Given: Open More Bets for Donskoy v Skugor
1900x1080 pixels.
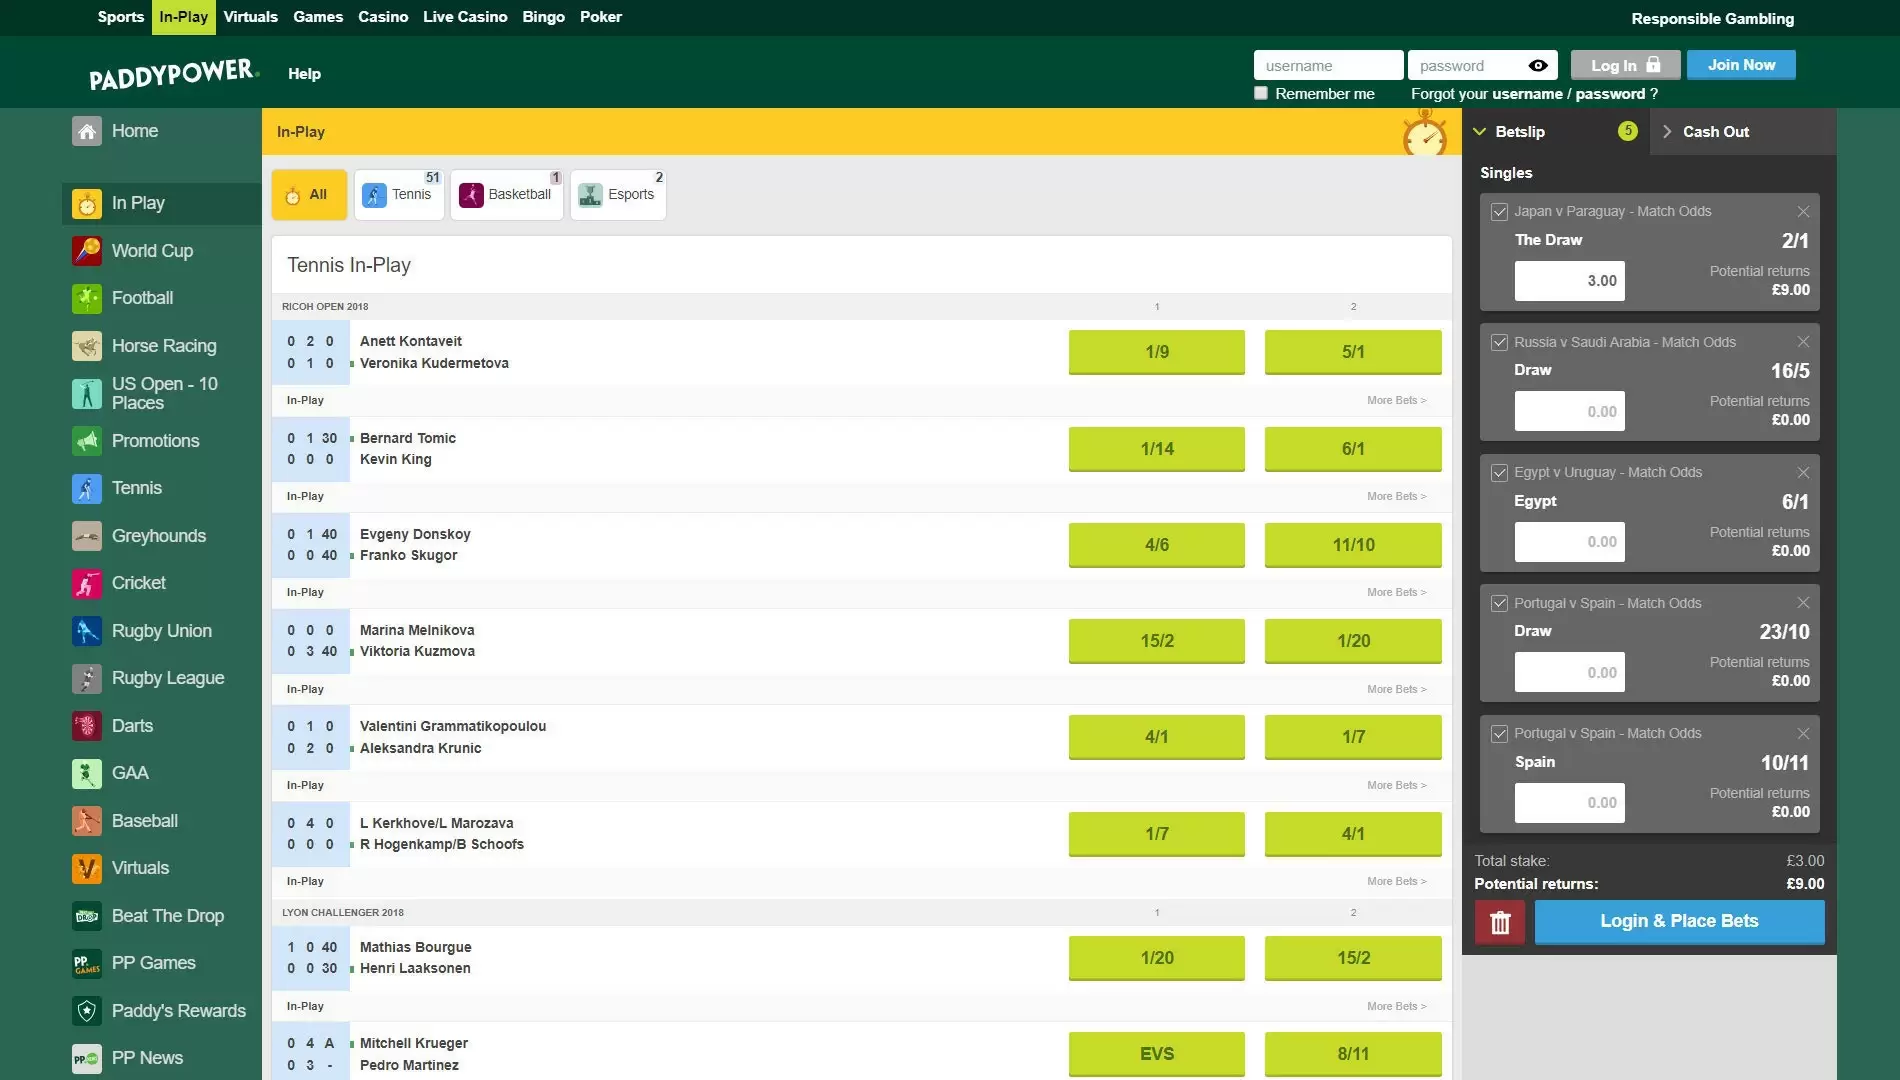Looking at the screenshot, I should (1396, 592).
